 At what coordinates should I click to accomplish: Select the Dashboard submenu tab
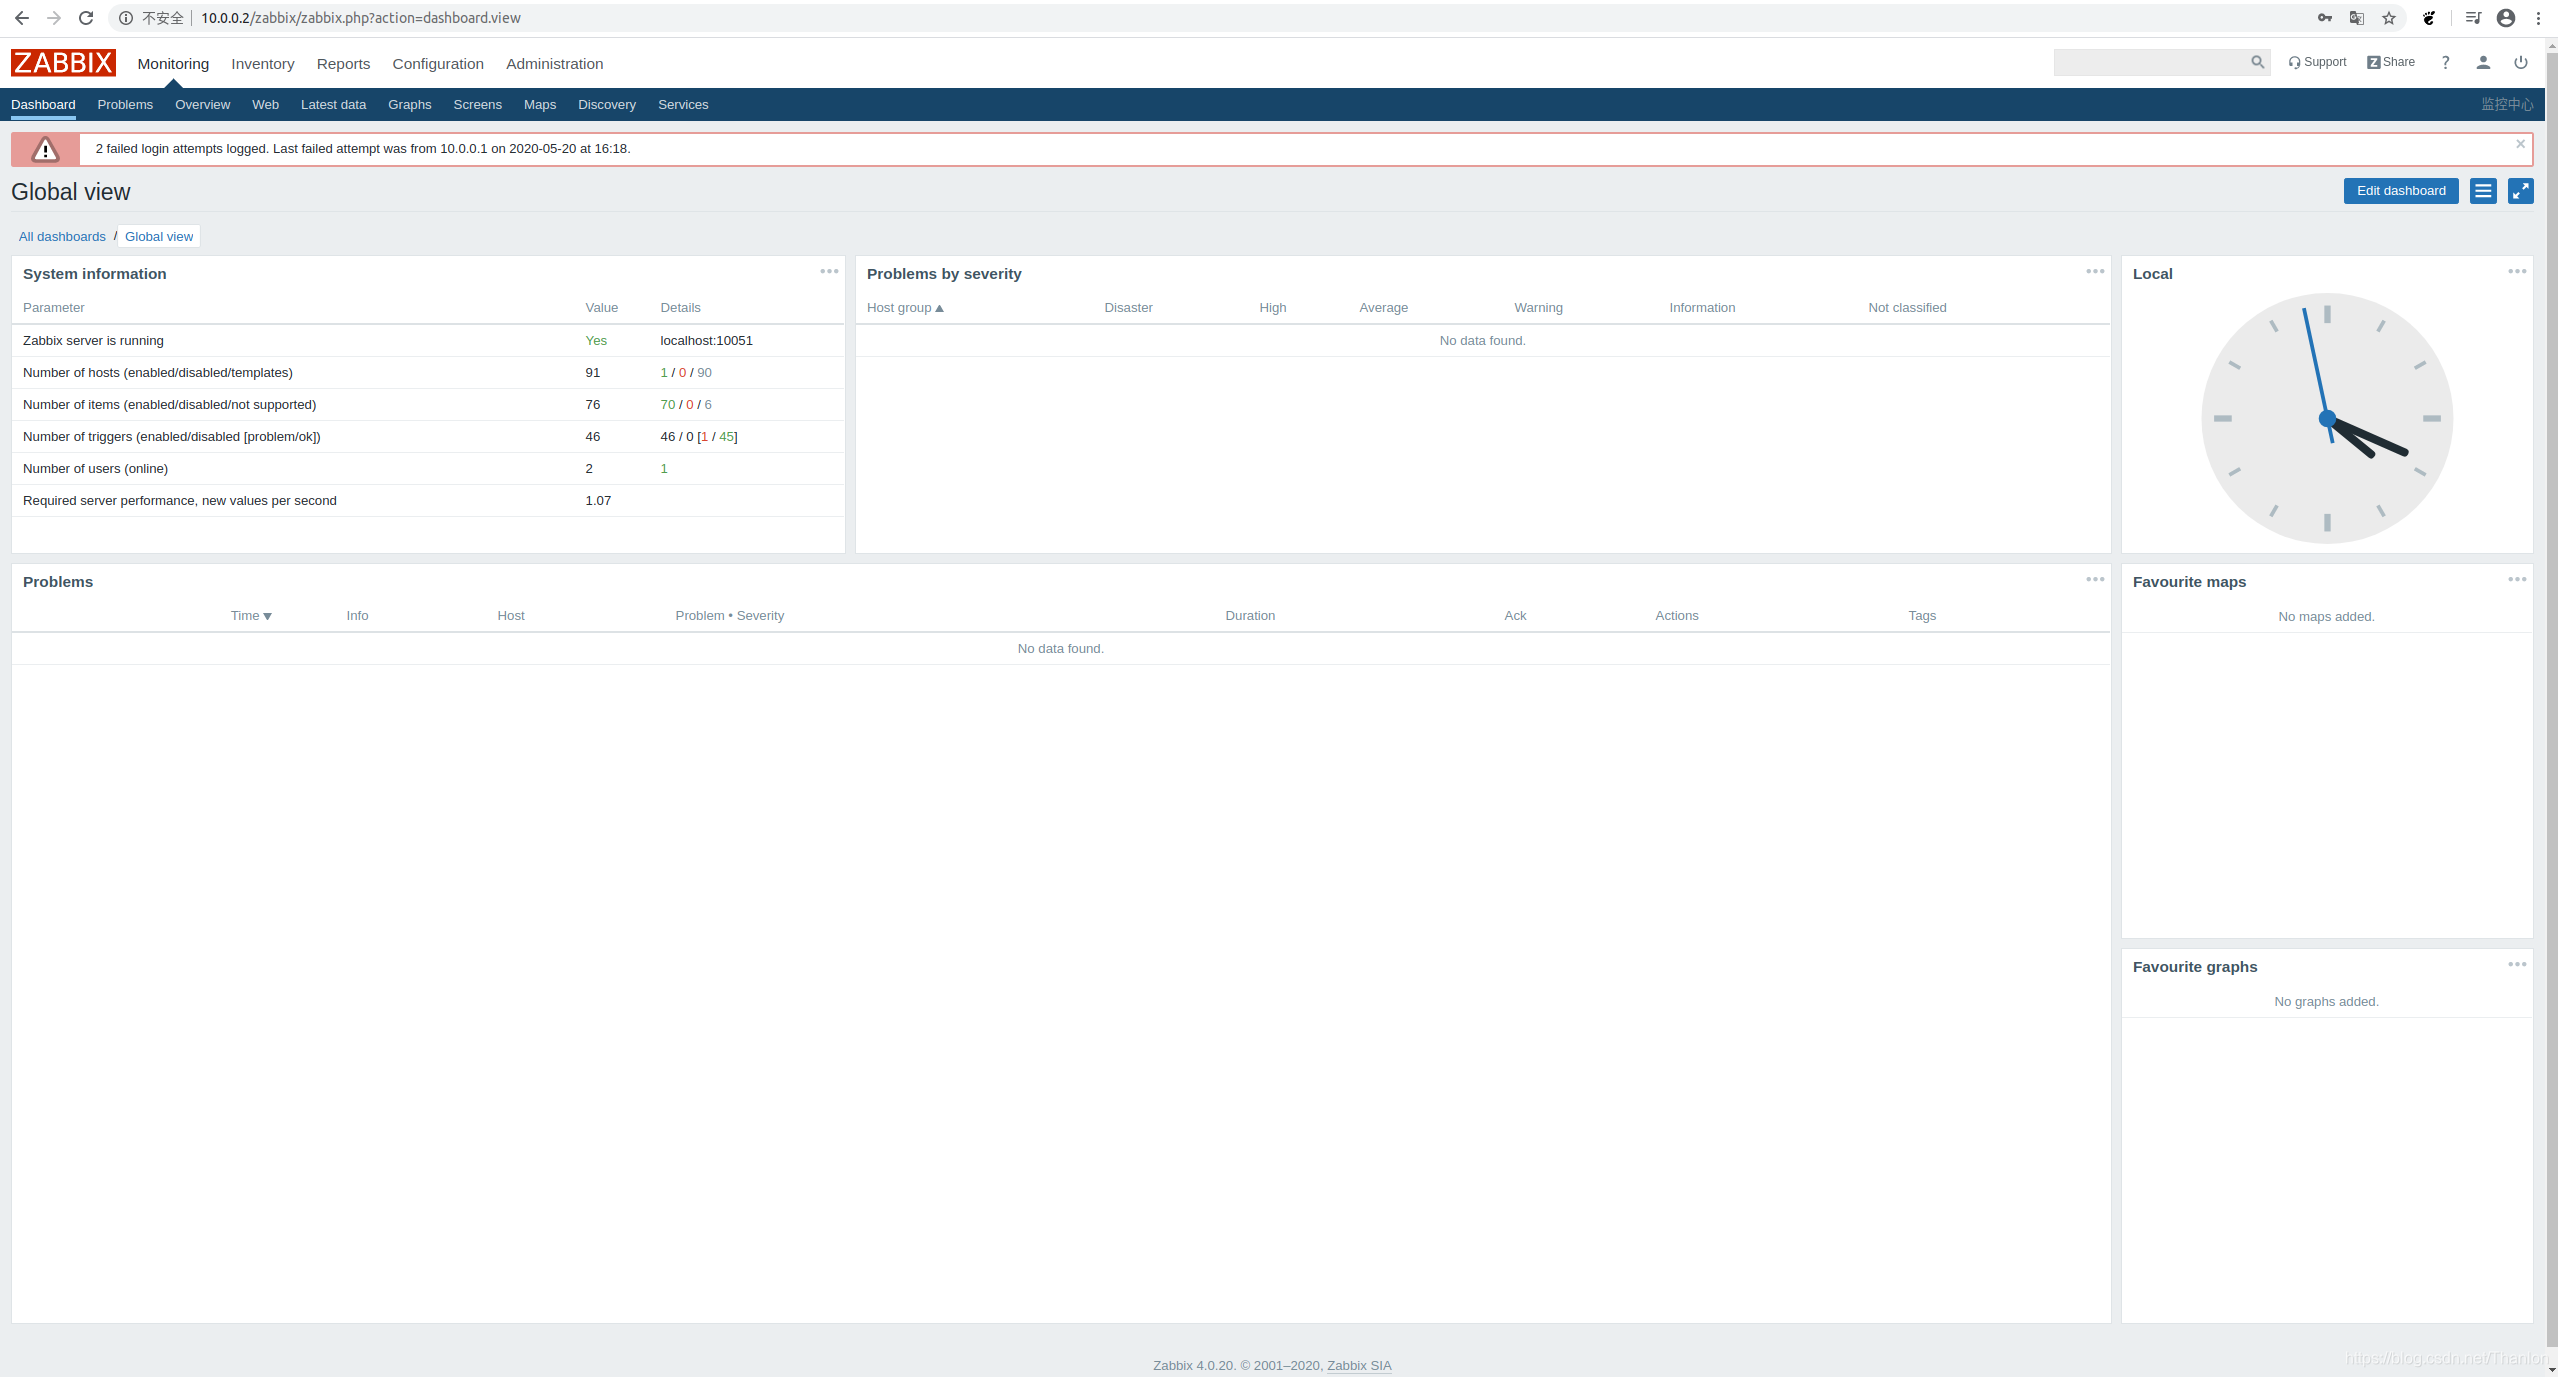43,105
